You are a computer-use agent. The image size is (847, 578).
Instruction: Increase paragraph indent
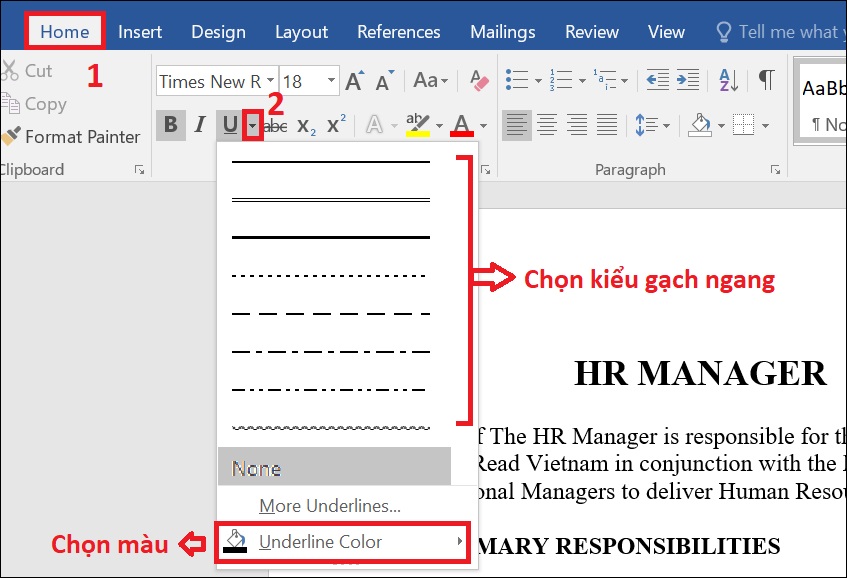[688, 80]
